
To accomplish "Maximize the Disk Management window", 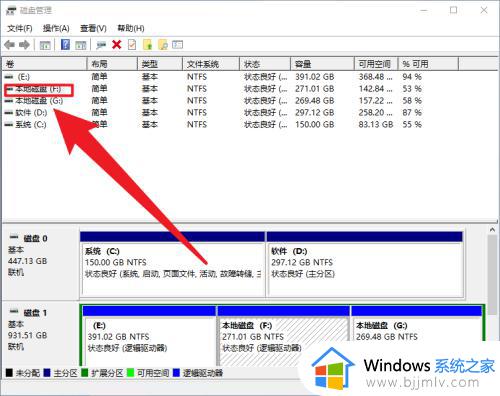I will [x=453, y=10].
